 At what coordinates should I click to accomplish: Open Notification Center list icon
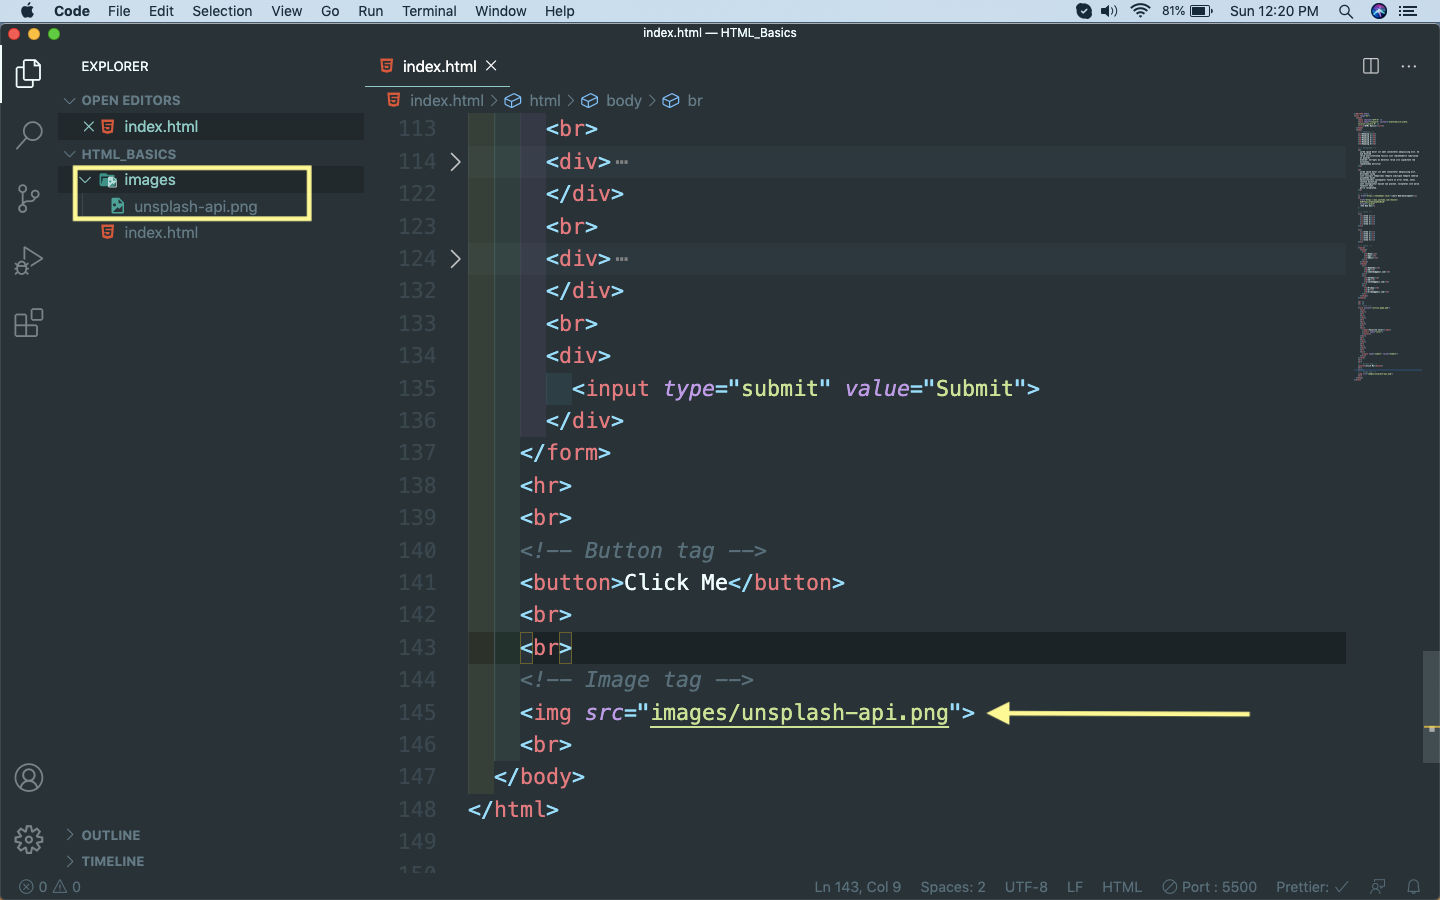(x=1409, y=11)
